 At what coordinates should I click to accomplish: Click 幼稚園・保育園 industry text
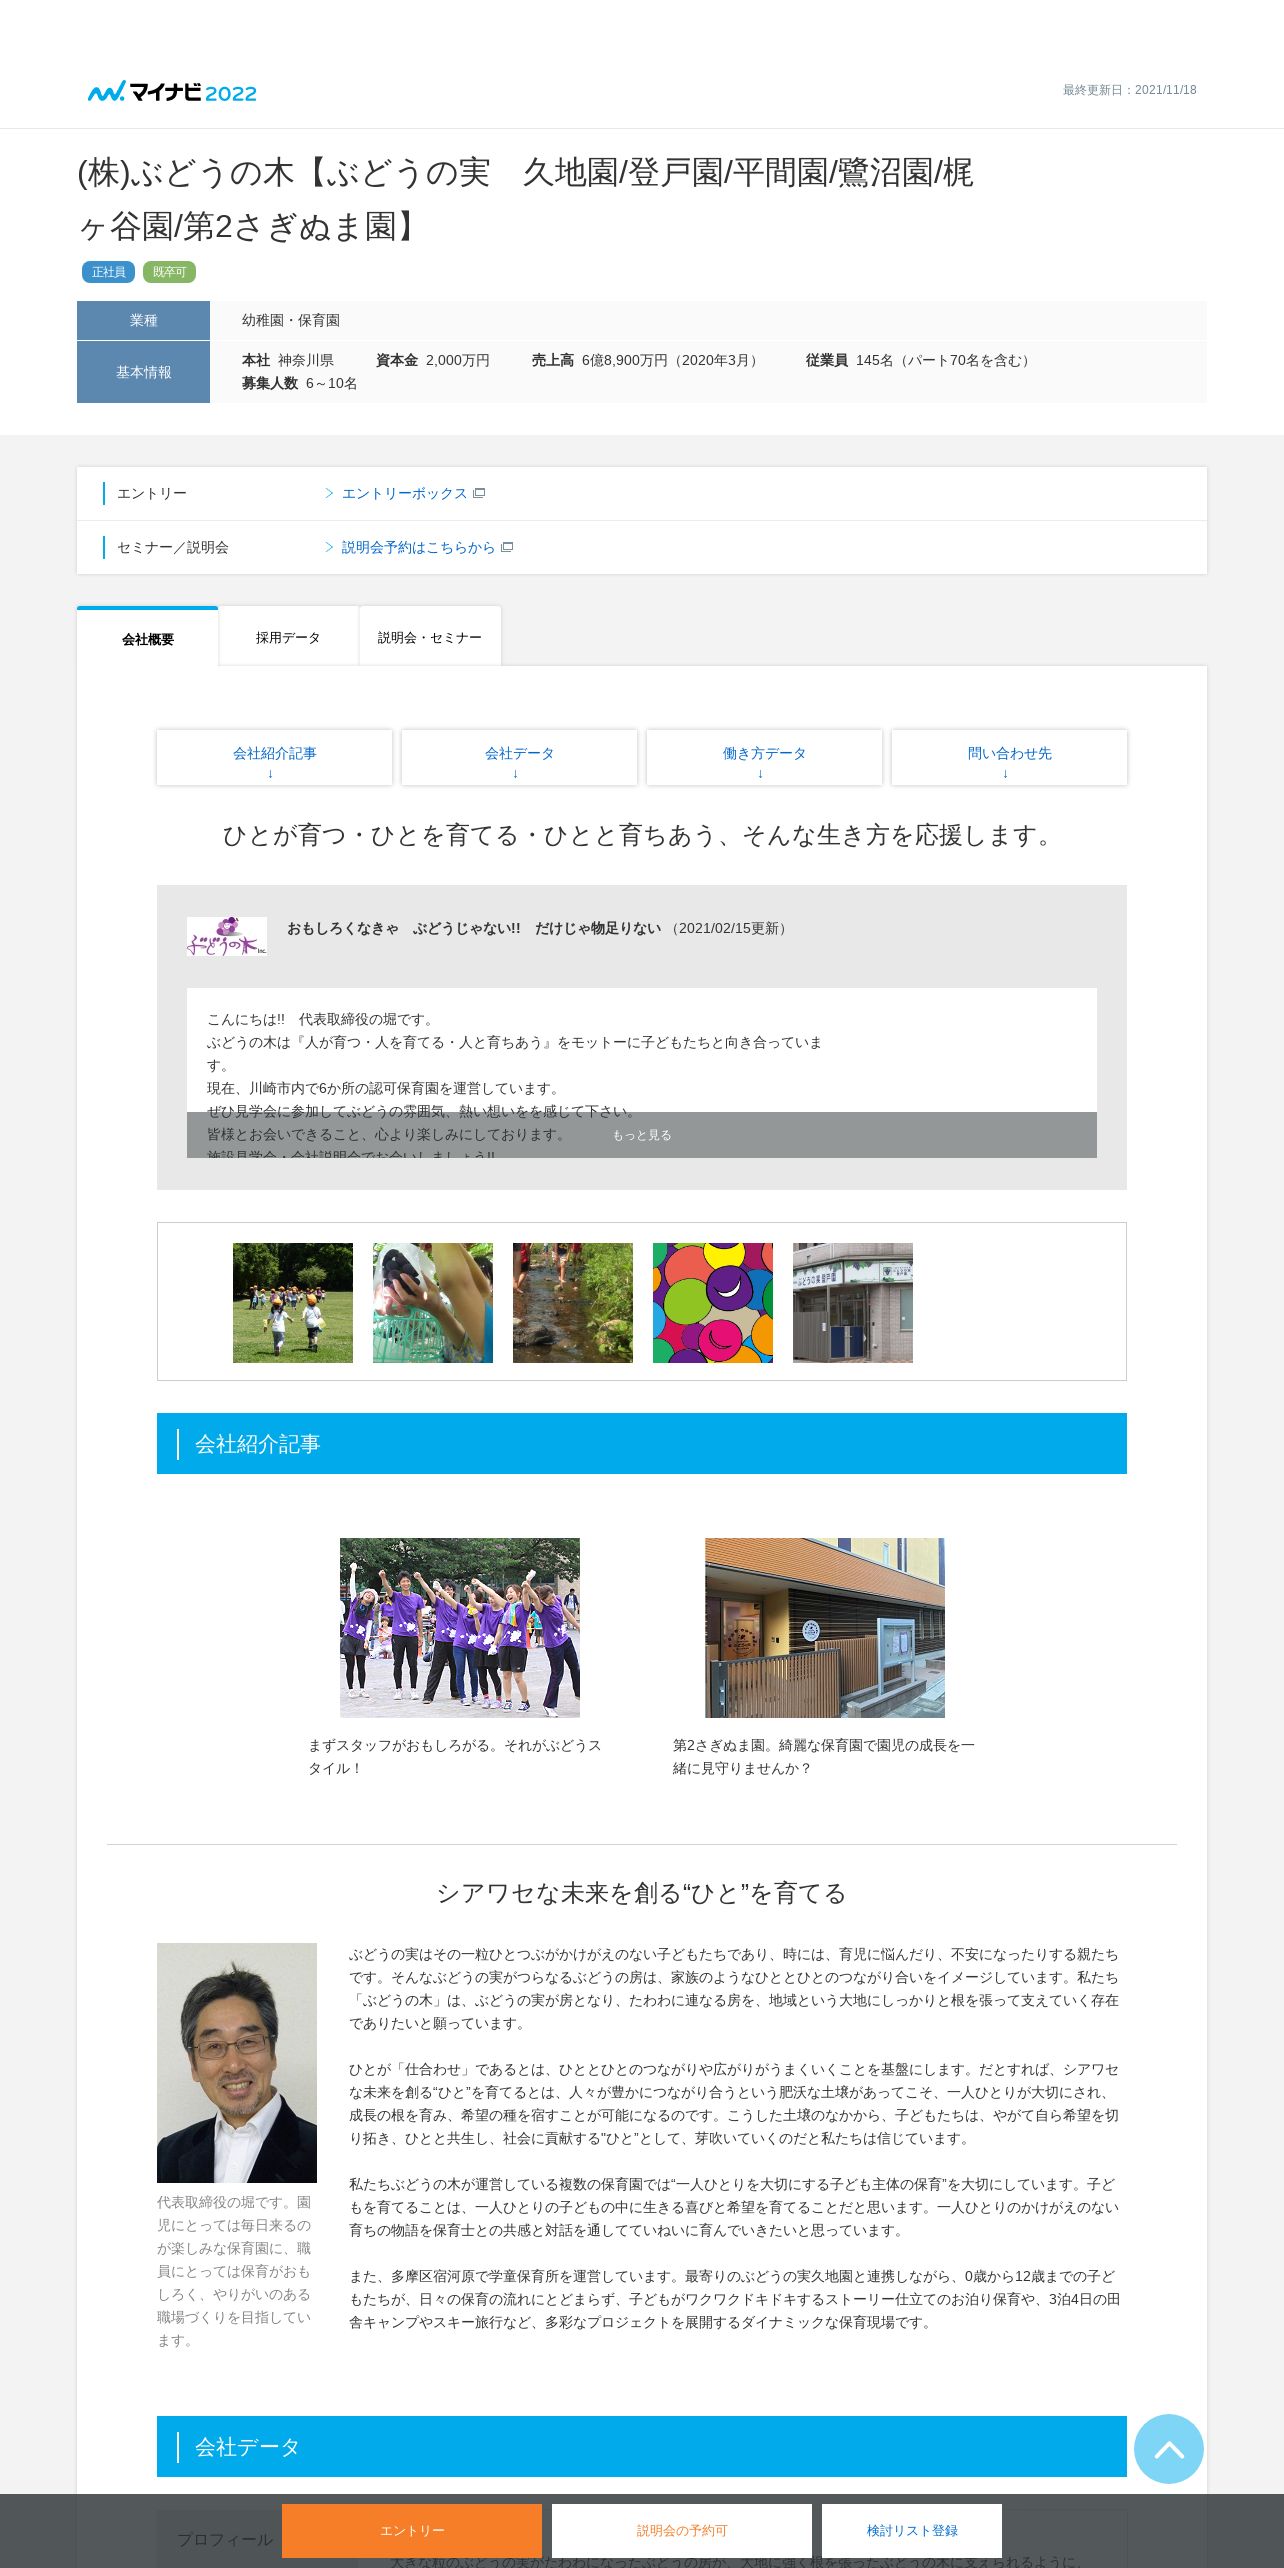coord(291,320)
